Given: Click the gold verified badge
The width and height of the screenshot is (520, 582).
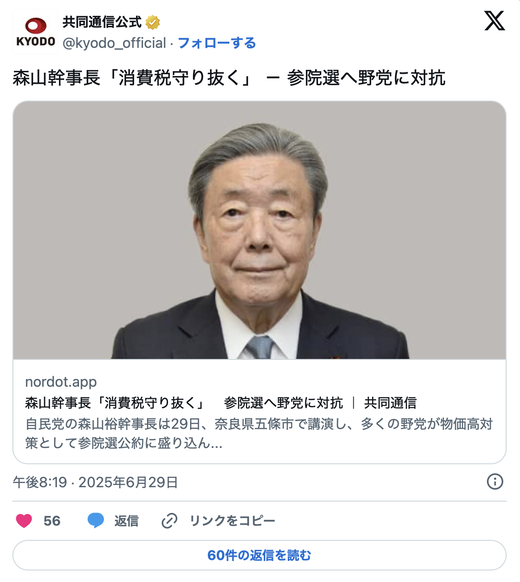Looking at the screenshot, I should coord(153,22).
